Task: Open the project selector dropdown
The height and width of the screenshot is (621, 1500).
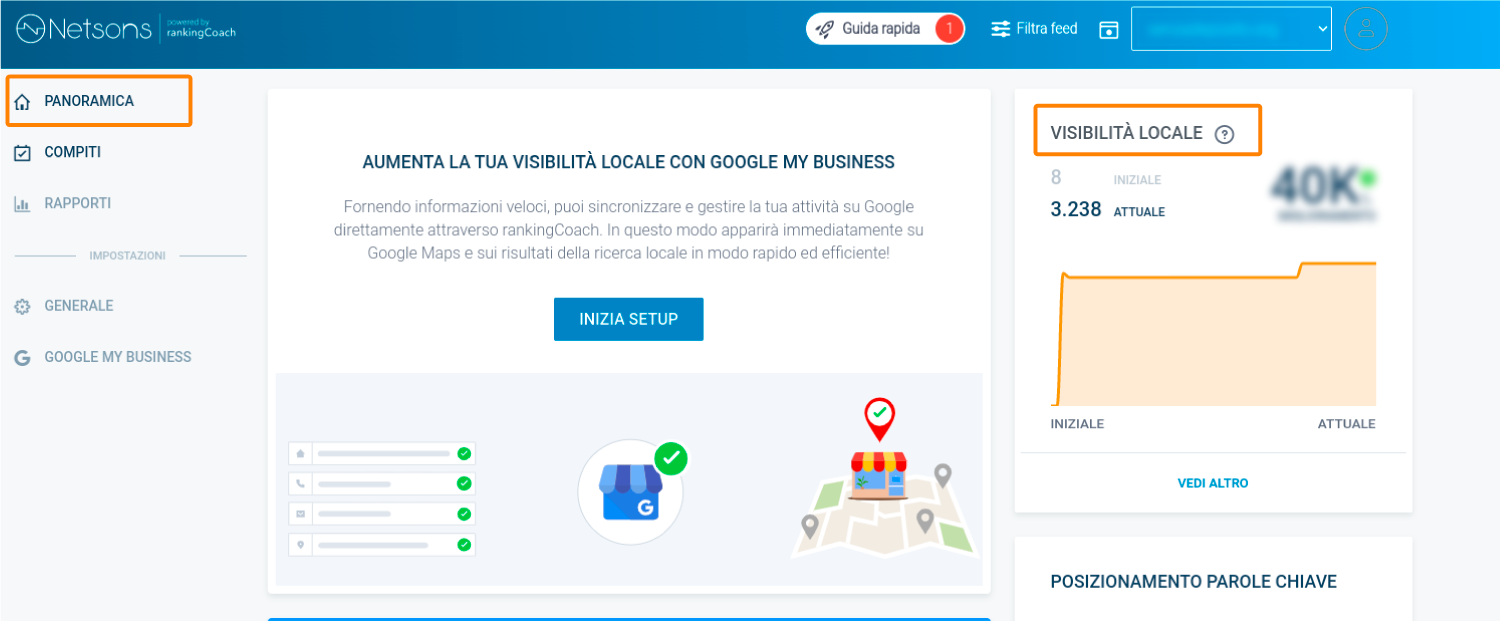Action: tap(1231, 29)
